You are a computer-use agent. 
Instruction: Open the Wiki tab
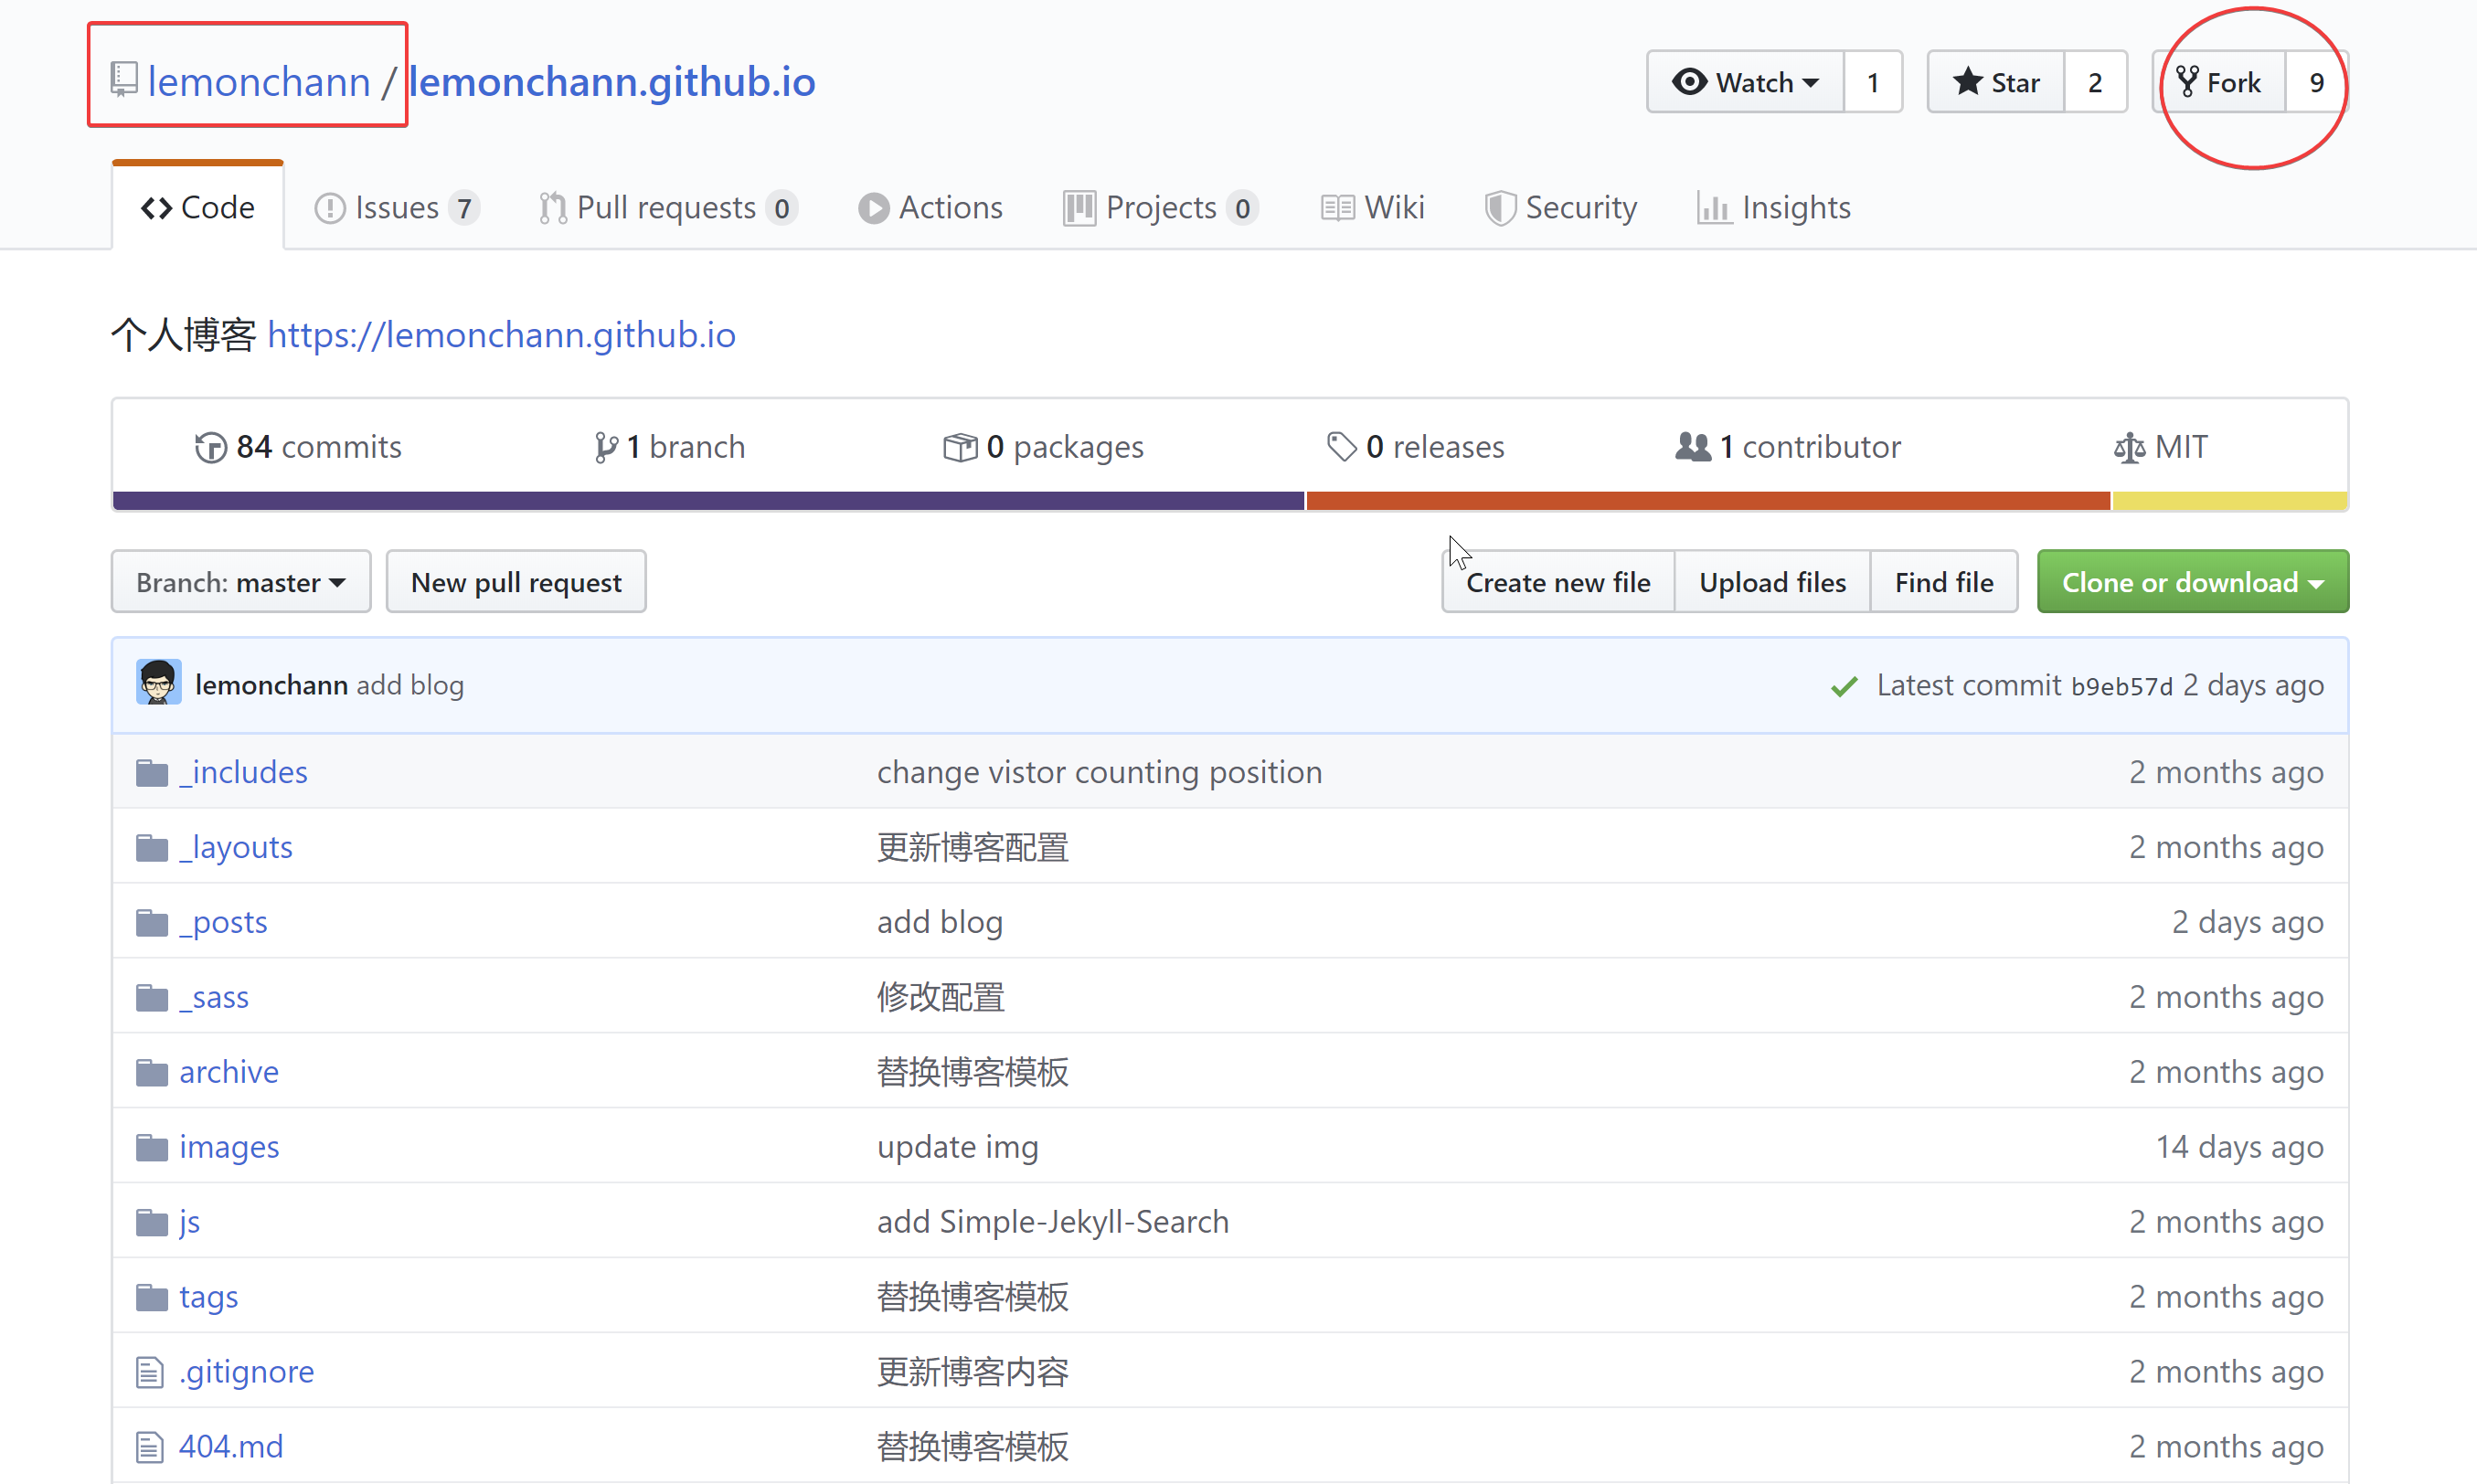1372,207
